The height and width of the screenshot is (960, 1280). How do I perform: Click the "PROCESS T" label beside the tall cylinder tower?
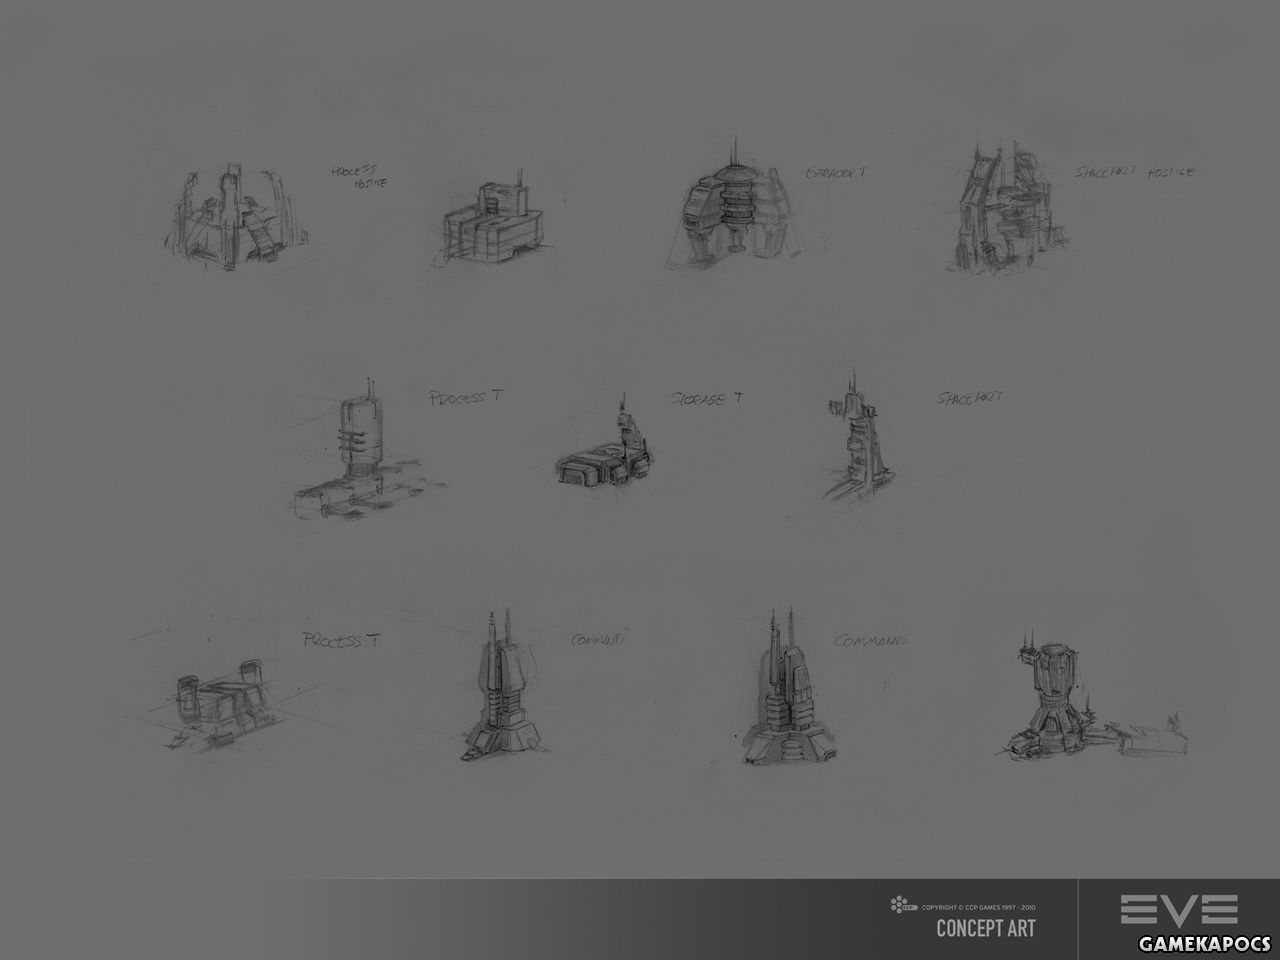465,397
